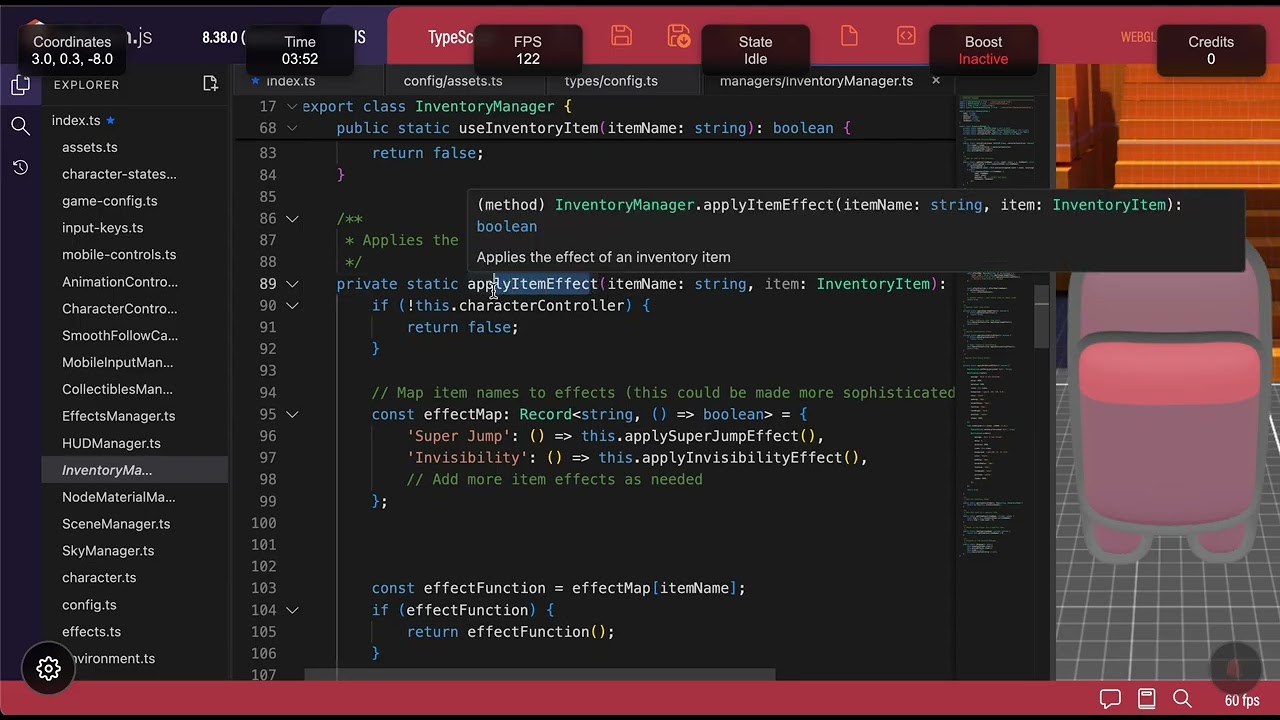The width and height of the screenshot is (1280, 720).
Task: Switch to the config/assets.ts tab
Action: click(453, 81)
